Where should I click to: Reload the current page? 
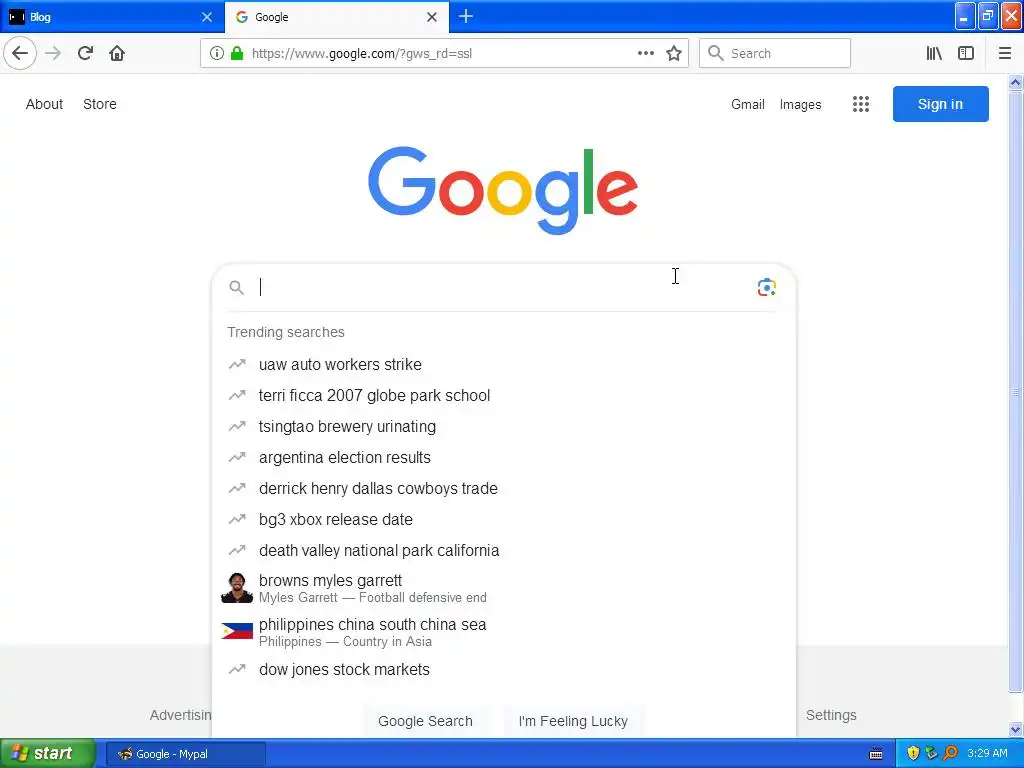tap(85, 54)
